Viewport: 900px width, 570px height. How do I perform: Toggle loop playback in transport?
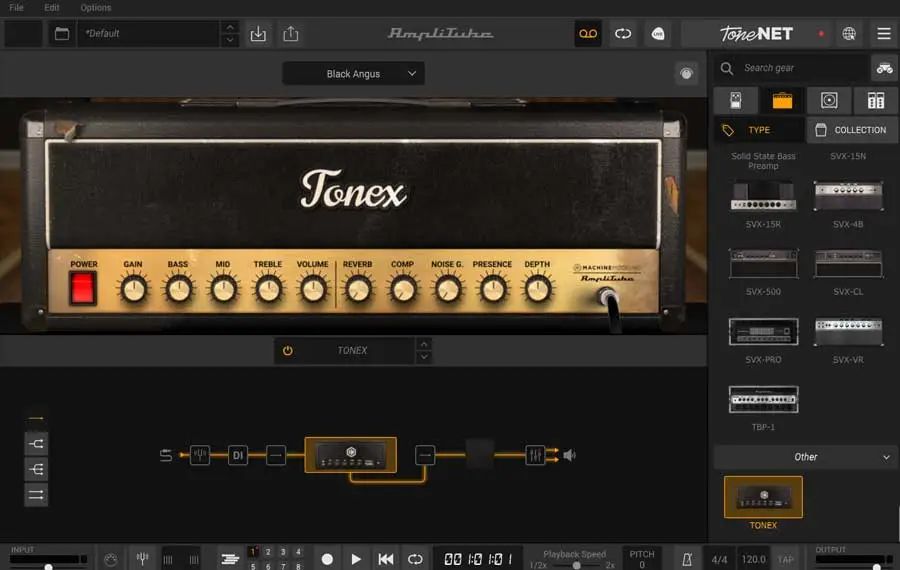point(415,559)
